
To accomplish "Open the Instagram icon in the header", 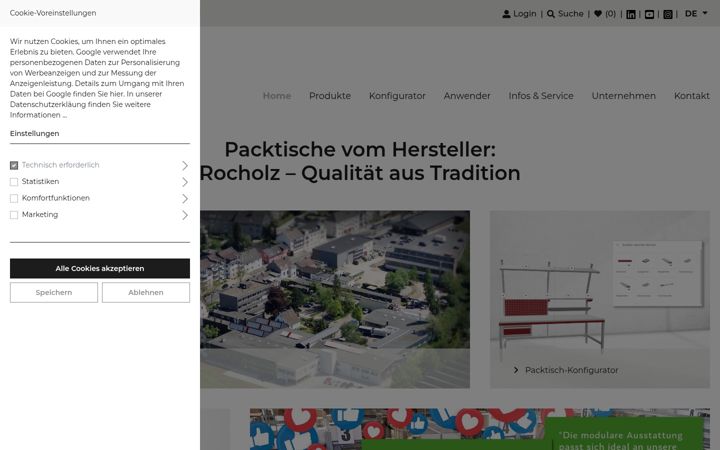I will (668, 14).
